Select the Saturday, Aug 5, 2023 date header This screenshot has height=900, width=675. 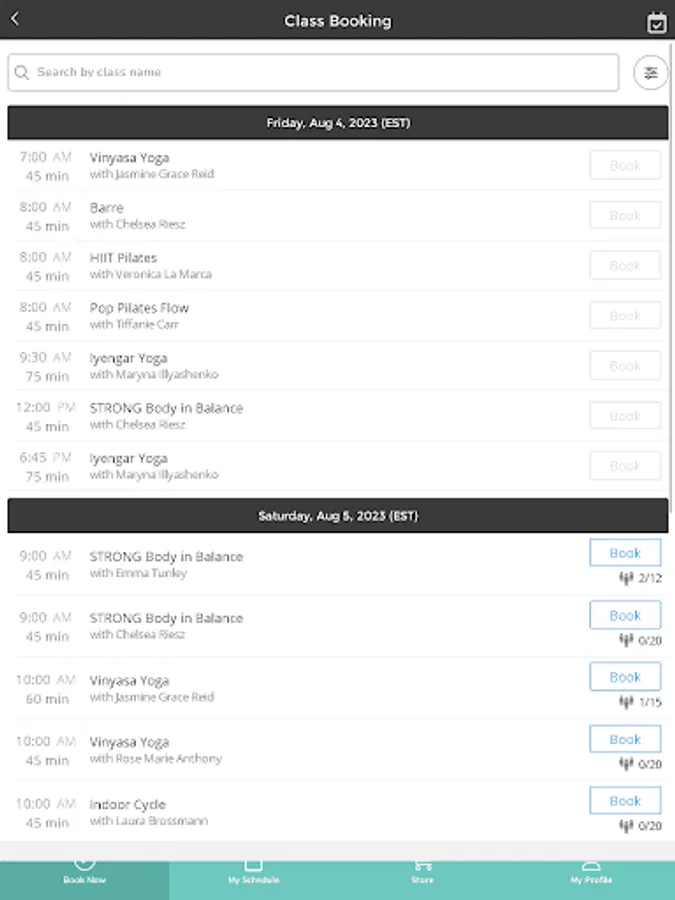pos(338,516)
